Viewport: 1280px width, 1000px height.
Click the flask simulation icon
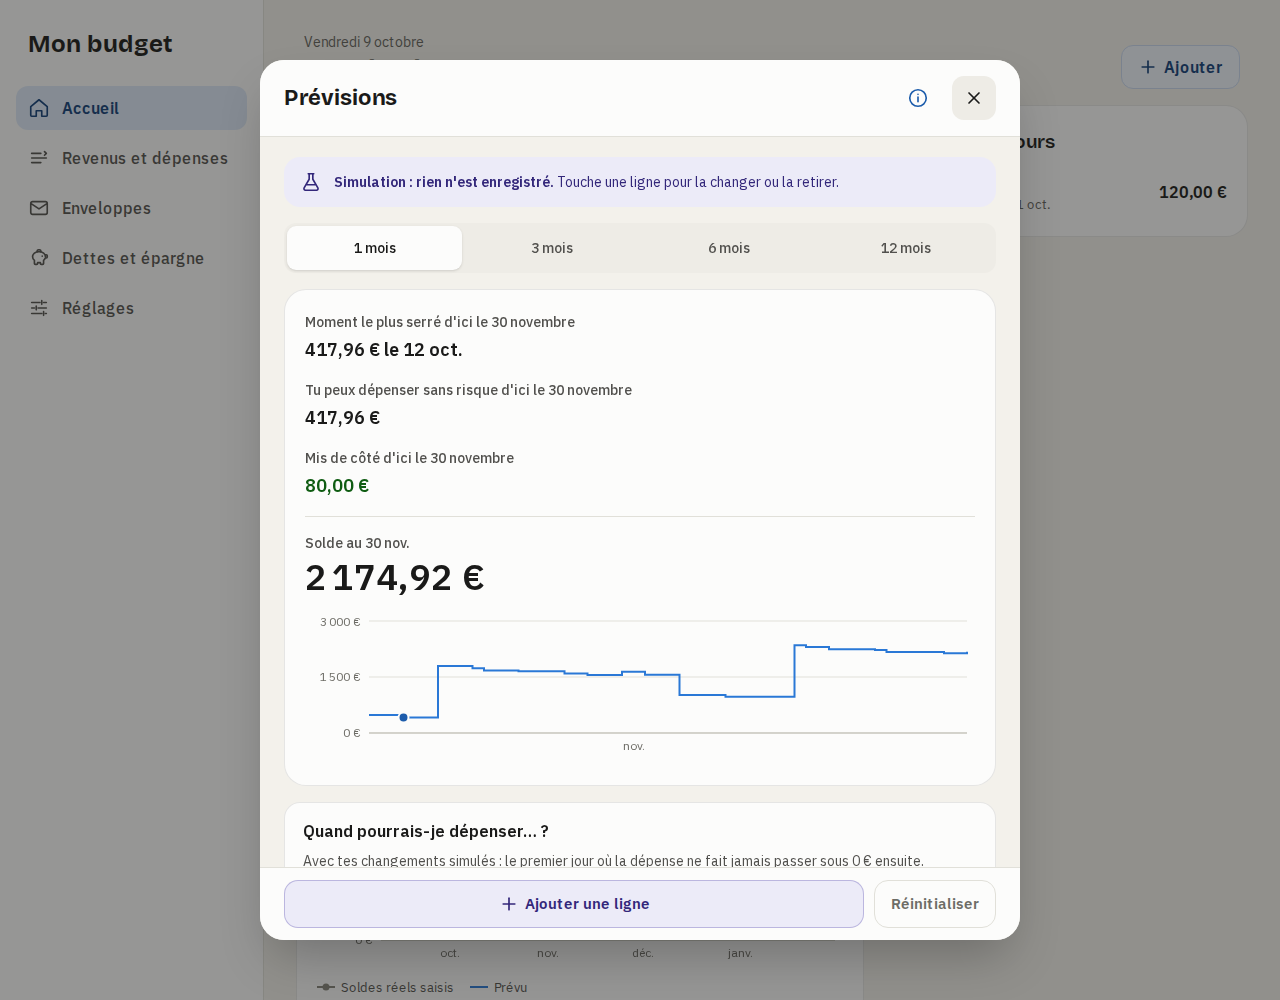pos(311,182)
